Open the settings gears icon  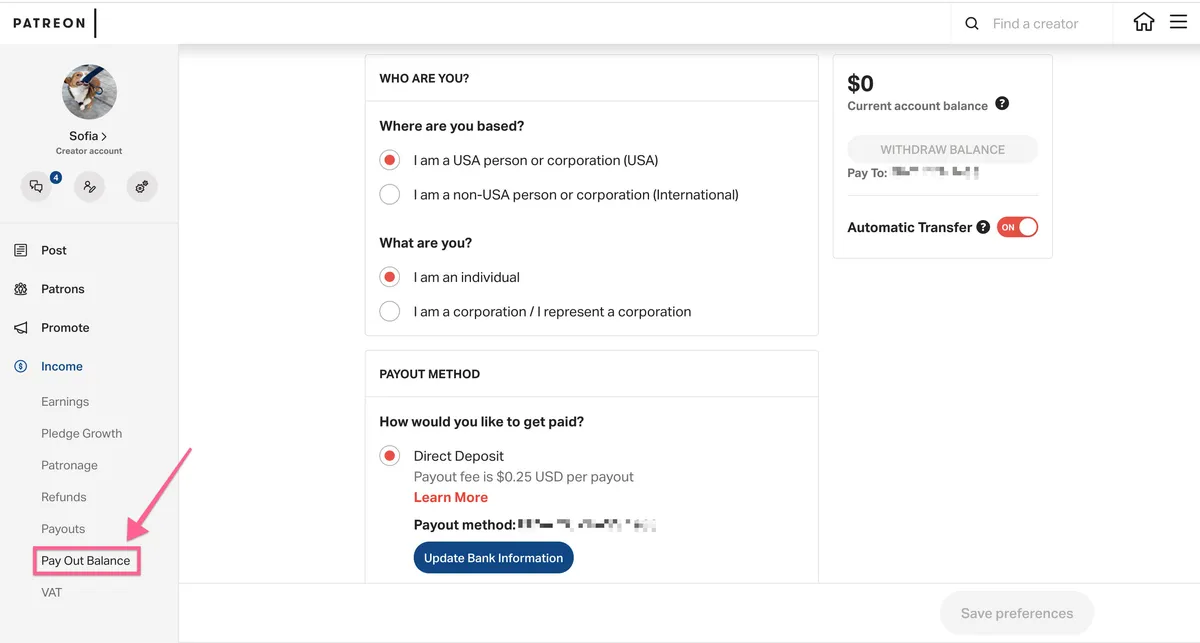142,187
